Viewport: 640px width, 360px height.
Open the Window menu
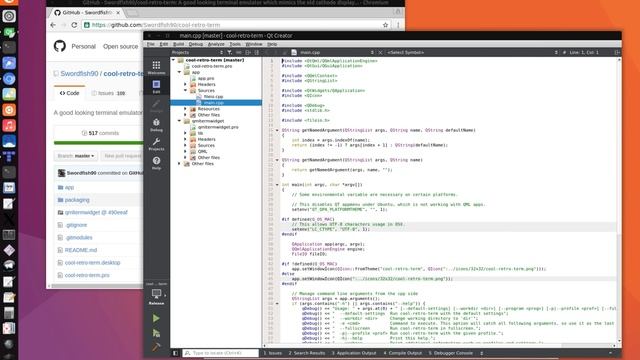coord(254,44)
